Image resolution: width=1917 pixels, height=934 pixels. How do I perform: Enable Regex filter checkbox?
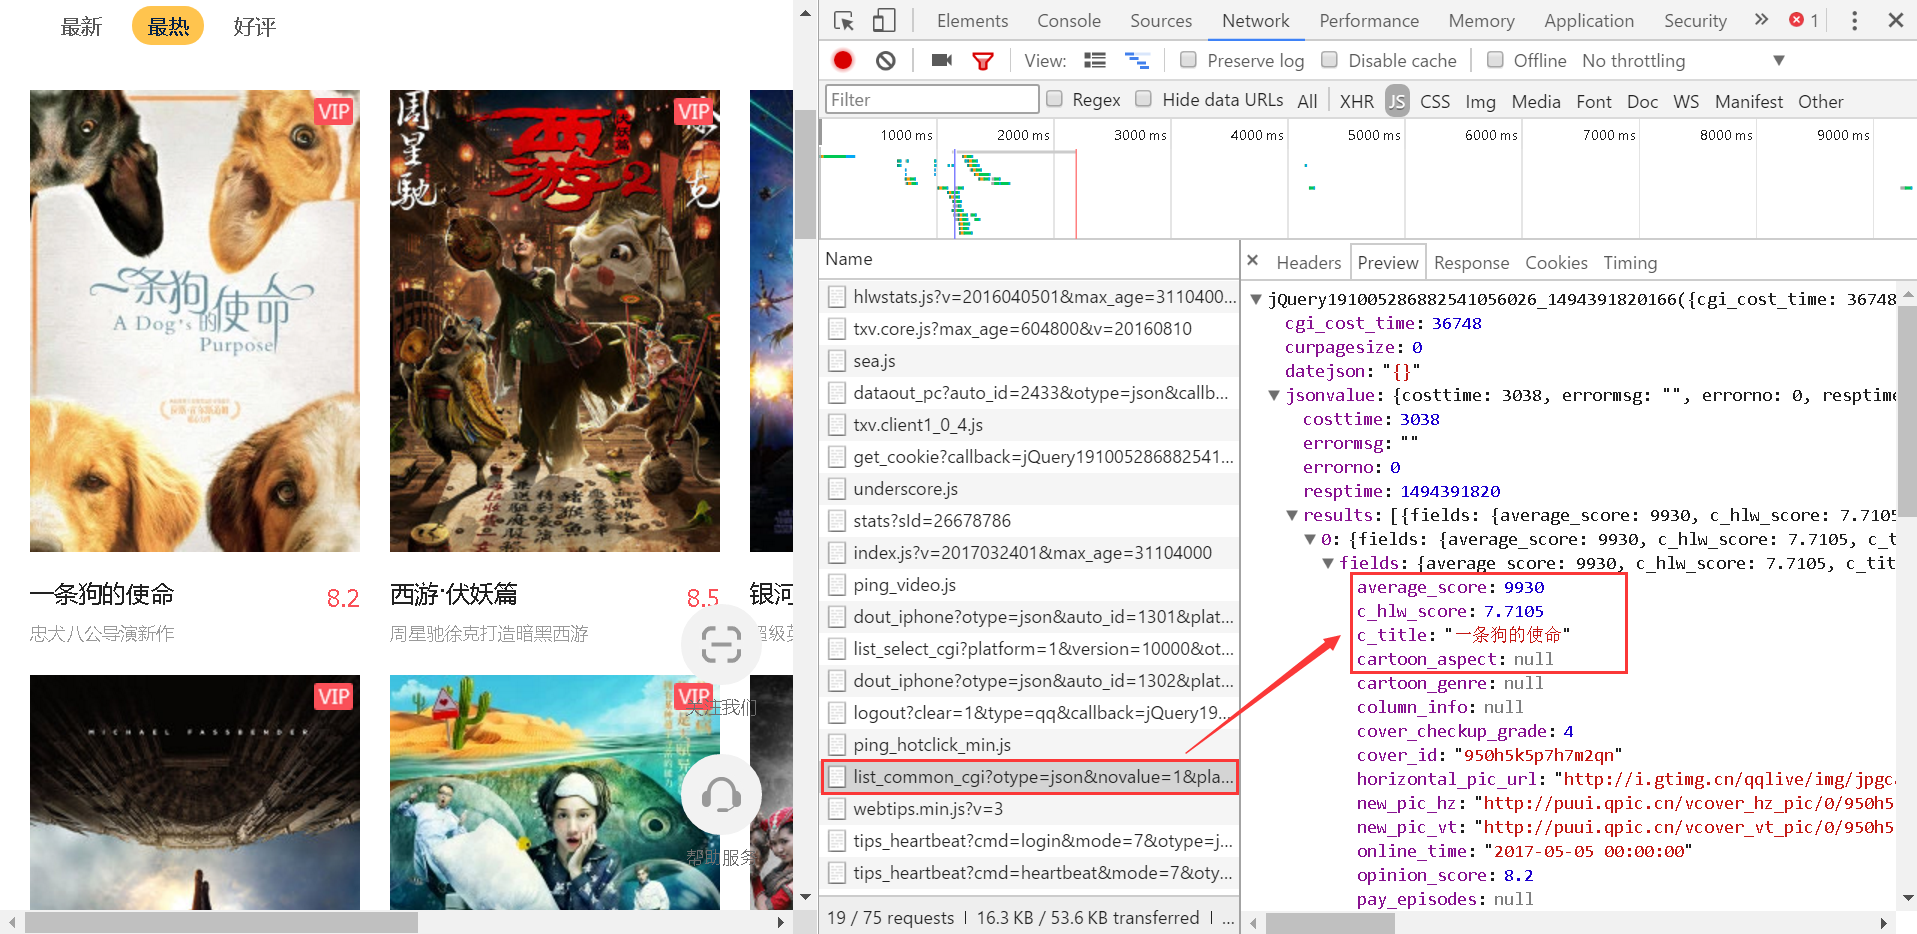(x=1054, y=99)
